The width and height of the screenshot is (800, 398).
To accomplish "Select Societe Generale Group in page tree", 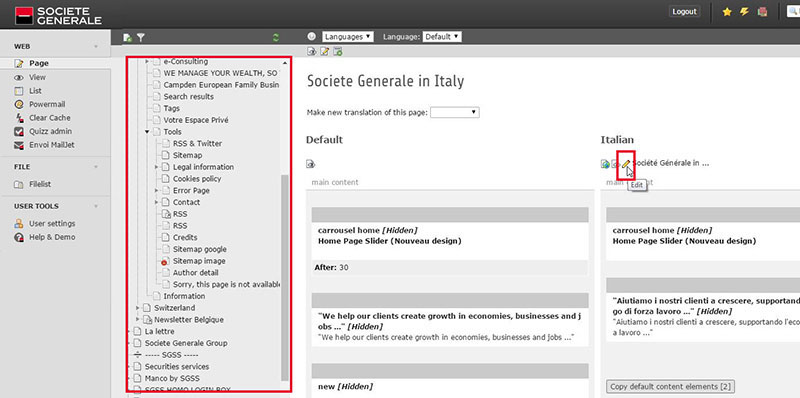I will [186, 343].
